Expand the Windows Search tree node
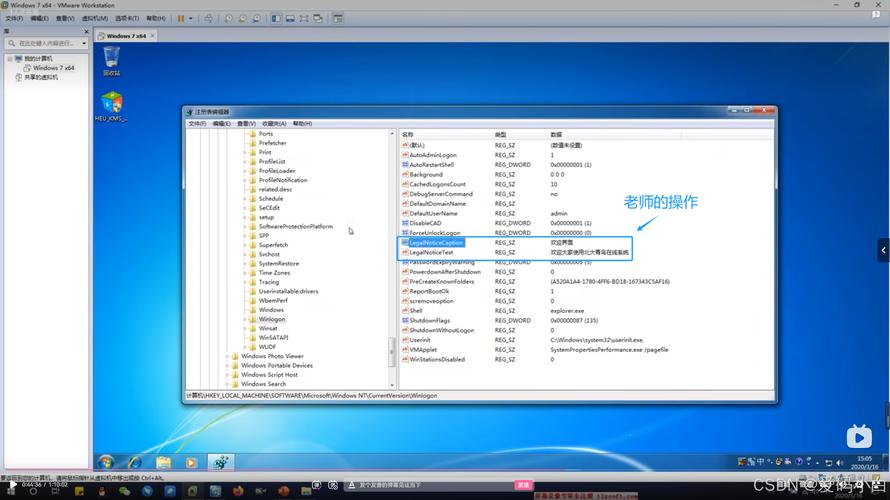Image resolution: width=890 pixels, height=500 pixels. click(x=228, y=384)
